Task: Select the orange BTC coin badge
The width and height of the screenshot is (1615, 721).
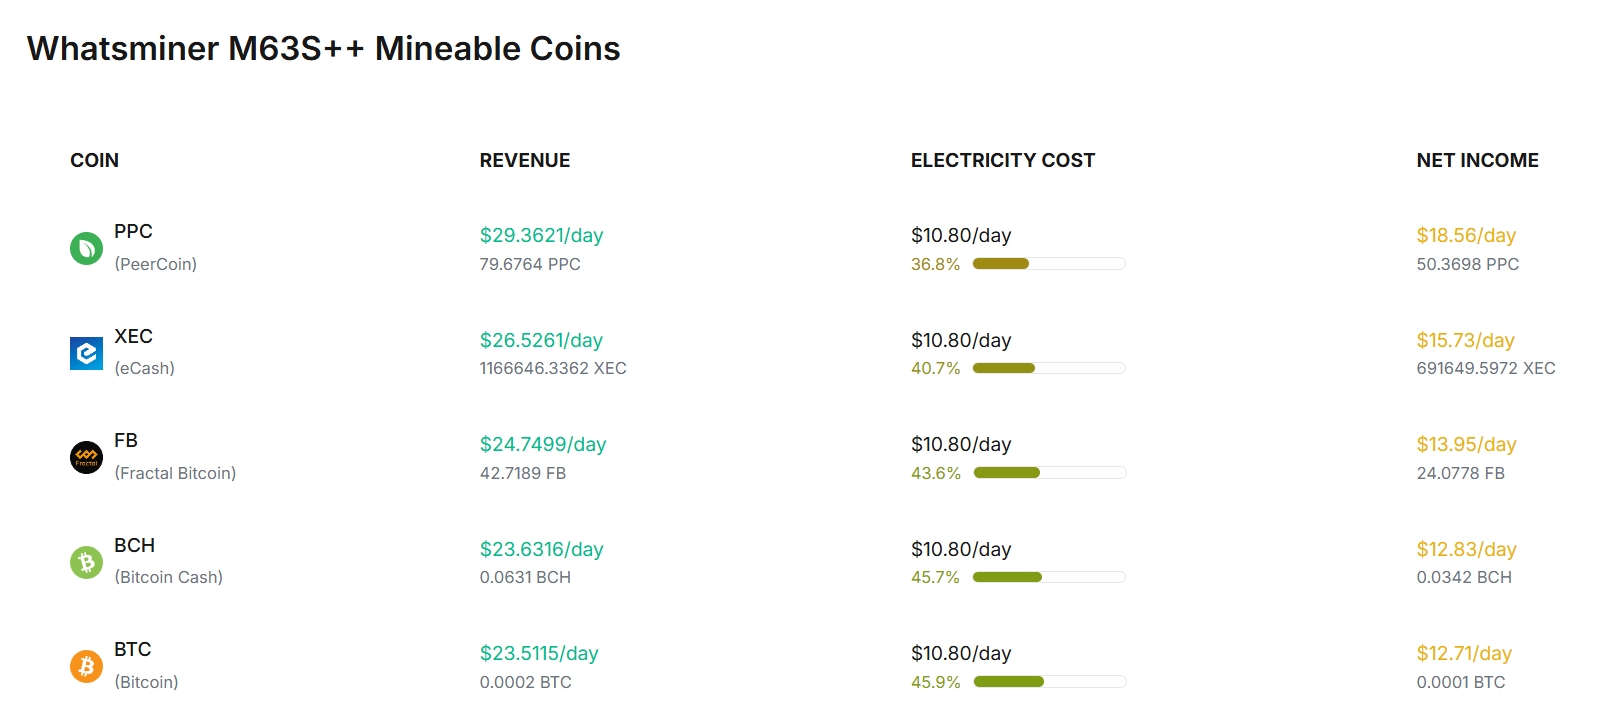Action: tap(85, 665)
